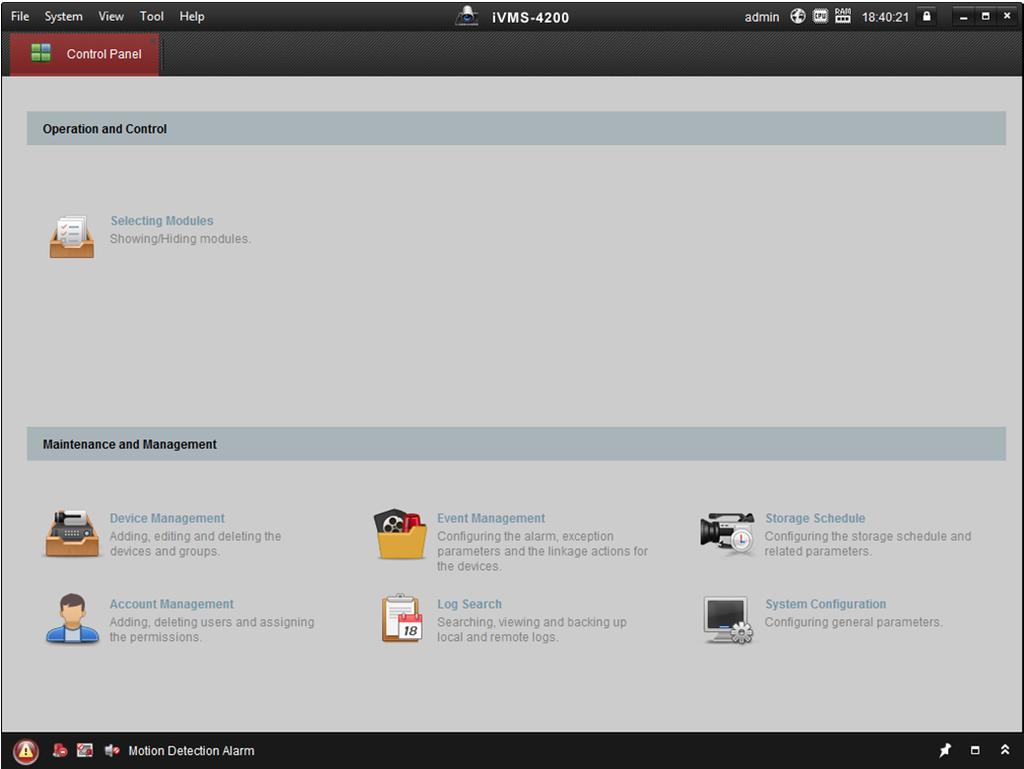Open the View menu
Viewport: 1024px width, 769px height.
pos(111,16)
